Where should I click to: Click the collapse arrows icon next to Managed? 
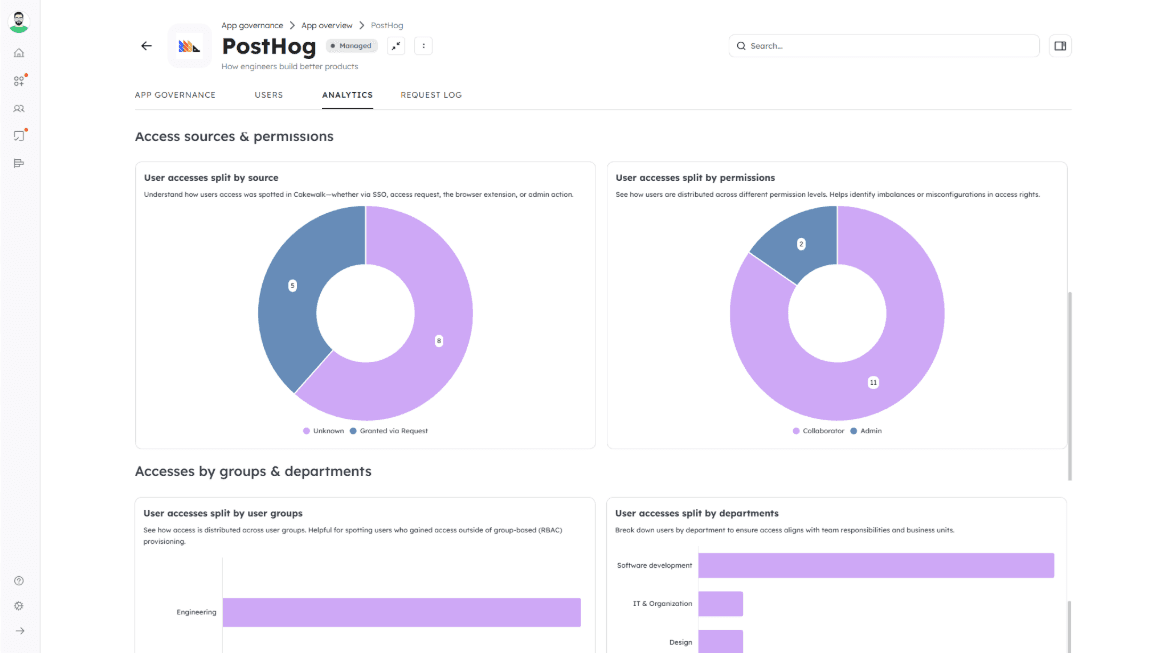click(396, 46)
